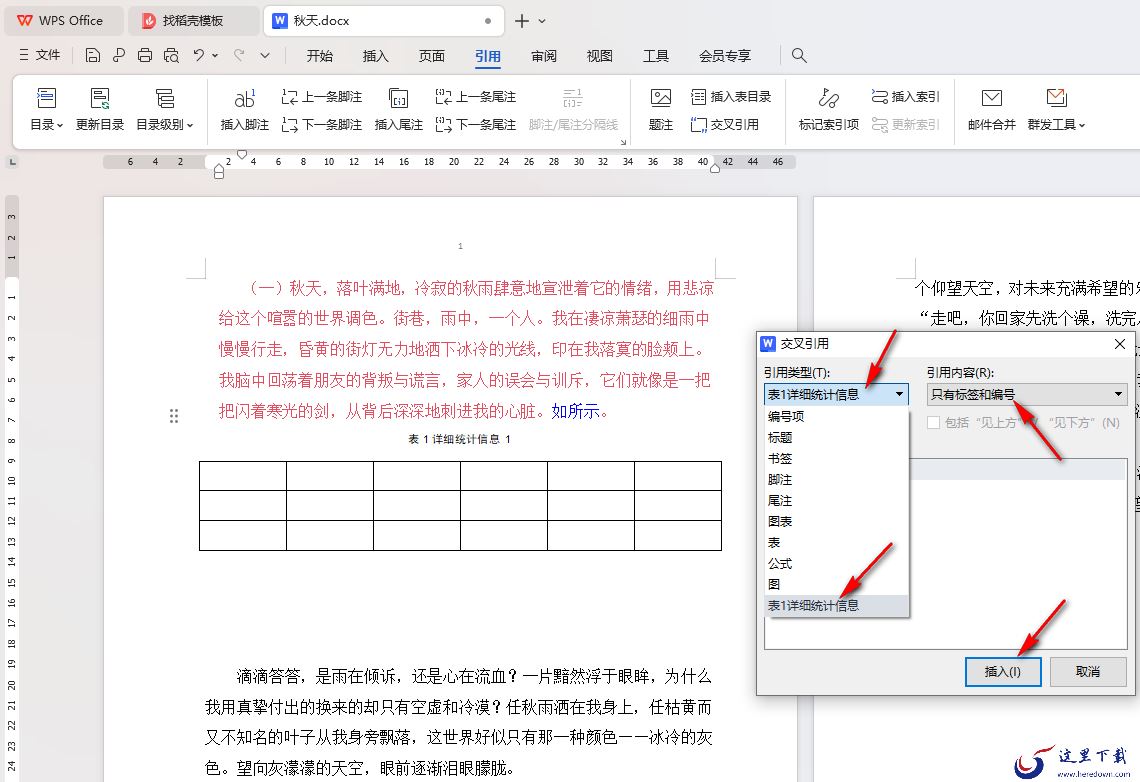This screenshot has width=1140, height=782.
Task: Click the paragraph drag handle beside text
Action: (x=174, y=416)
